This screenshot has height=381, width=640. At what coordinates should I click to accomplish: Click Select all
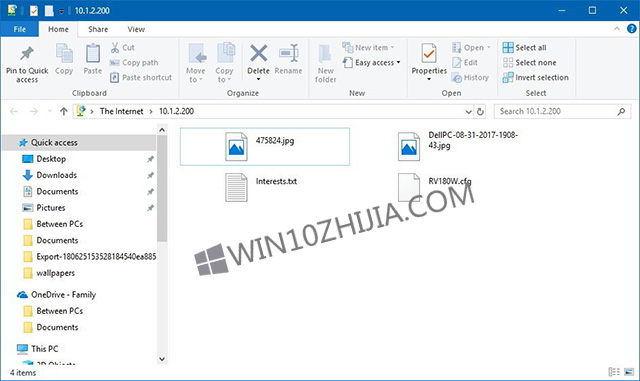(524, 48)
